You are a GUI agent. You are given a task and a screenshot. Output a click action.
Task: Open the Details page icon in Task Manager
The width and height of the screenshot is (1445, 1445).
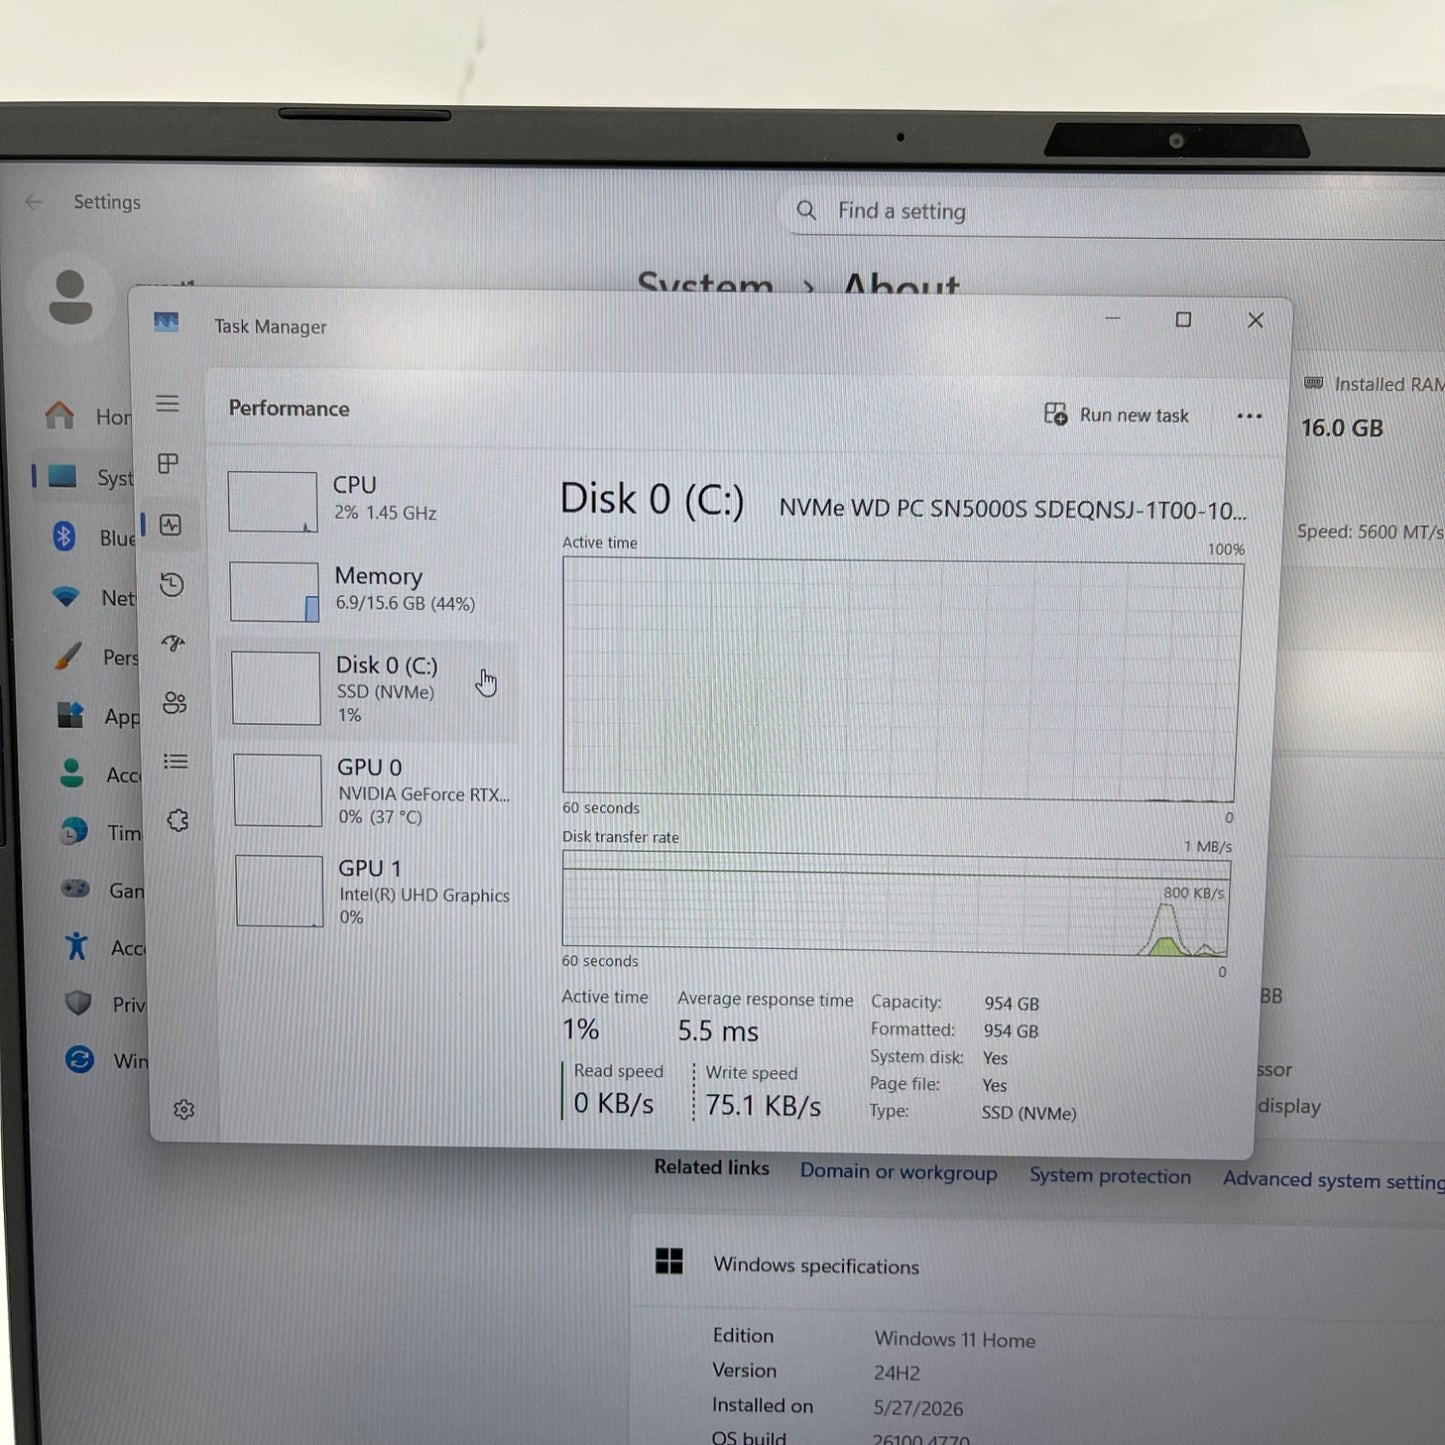pos(176,762)
